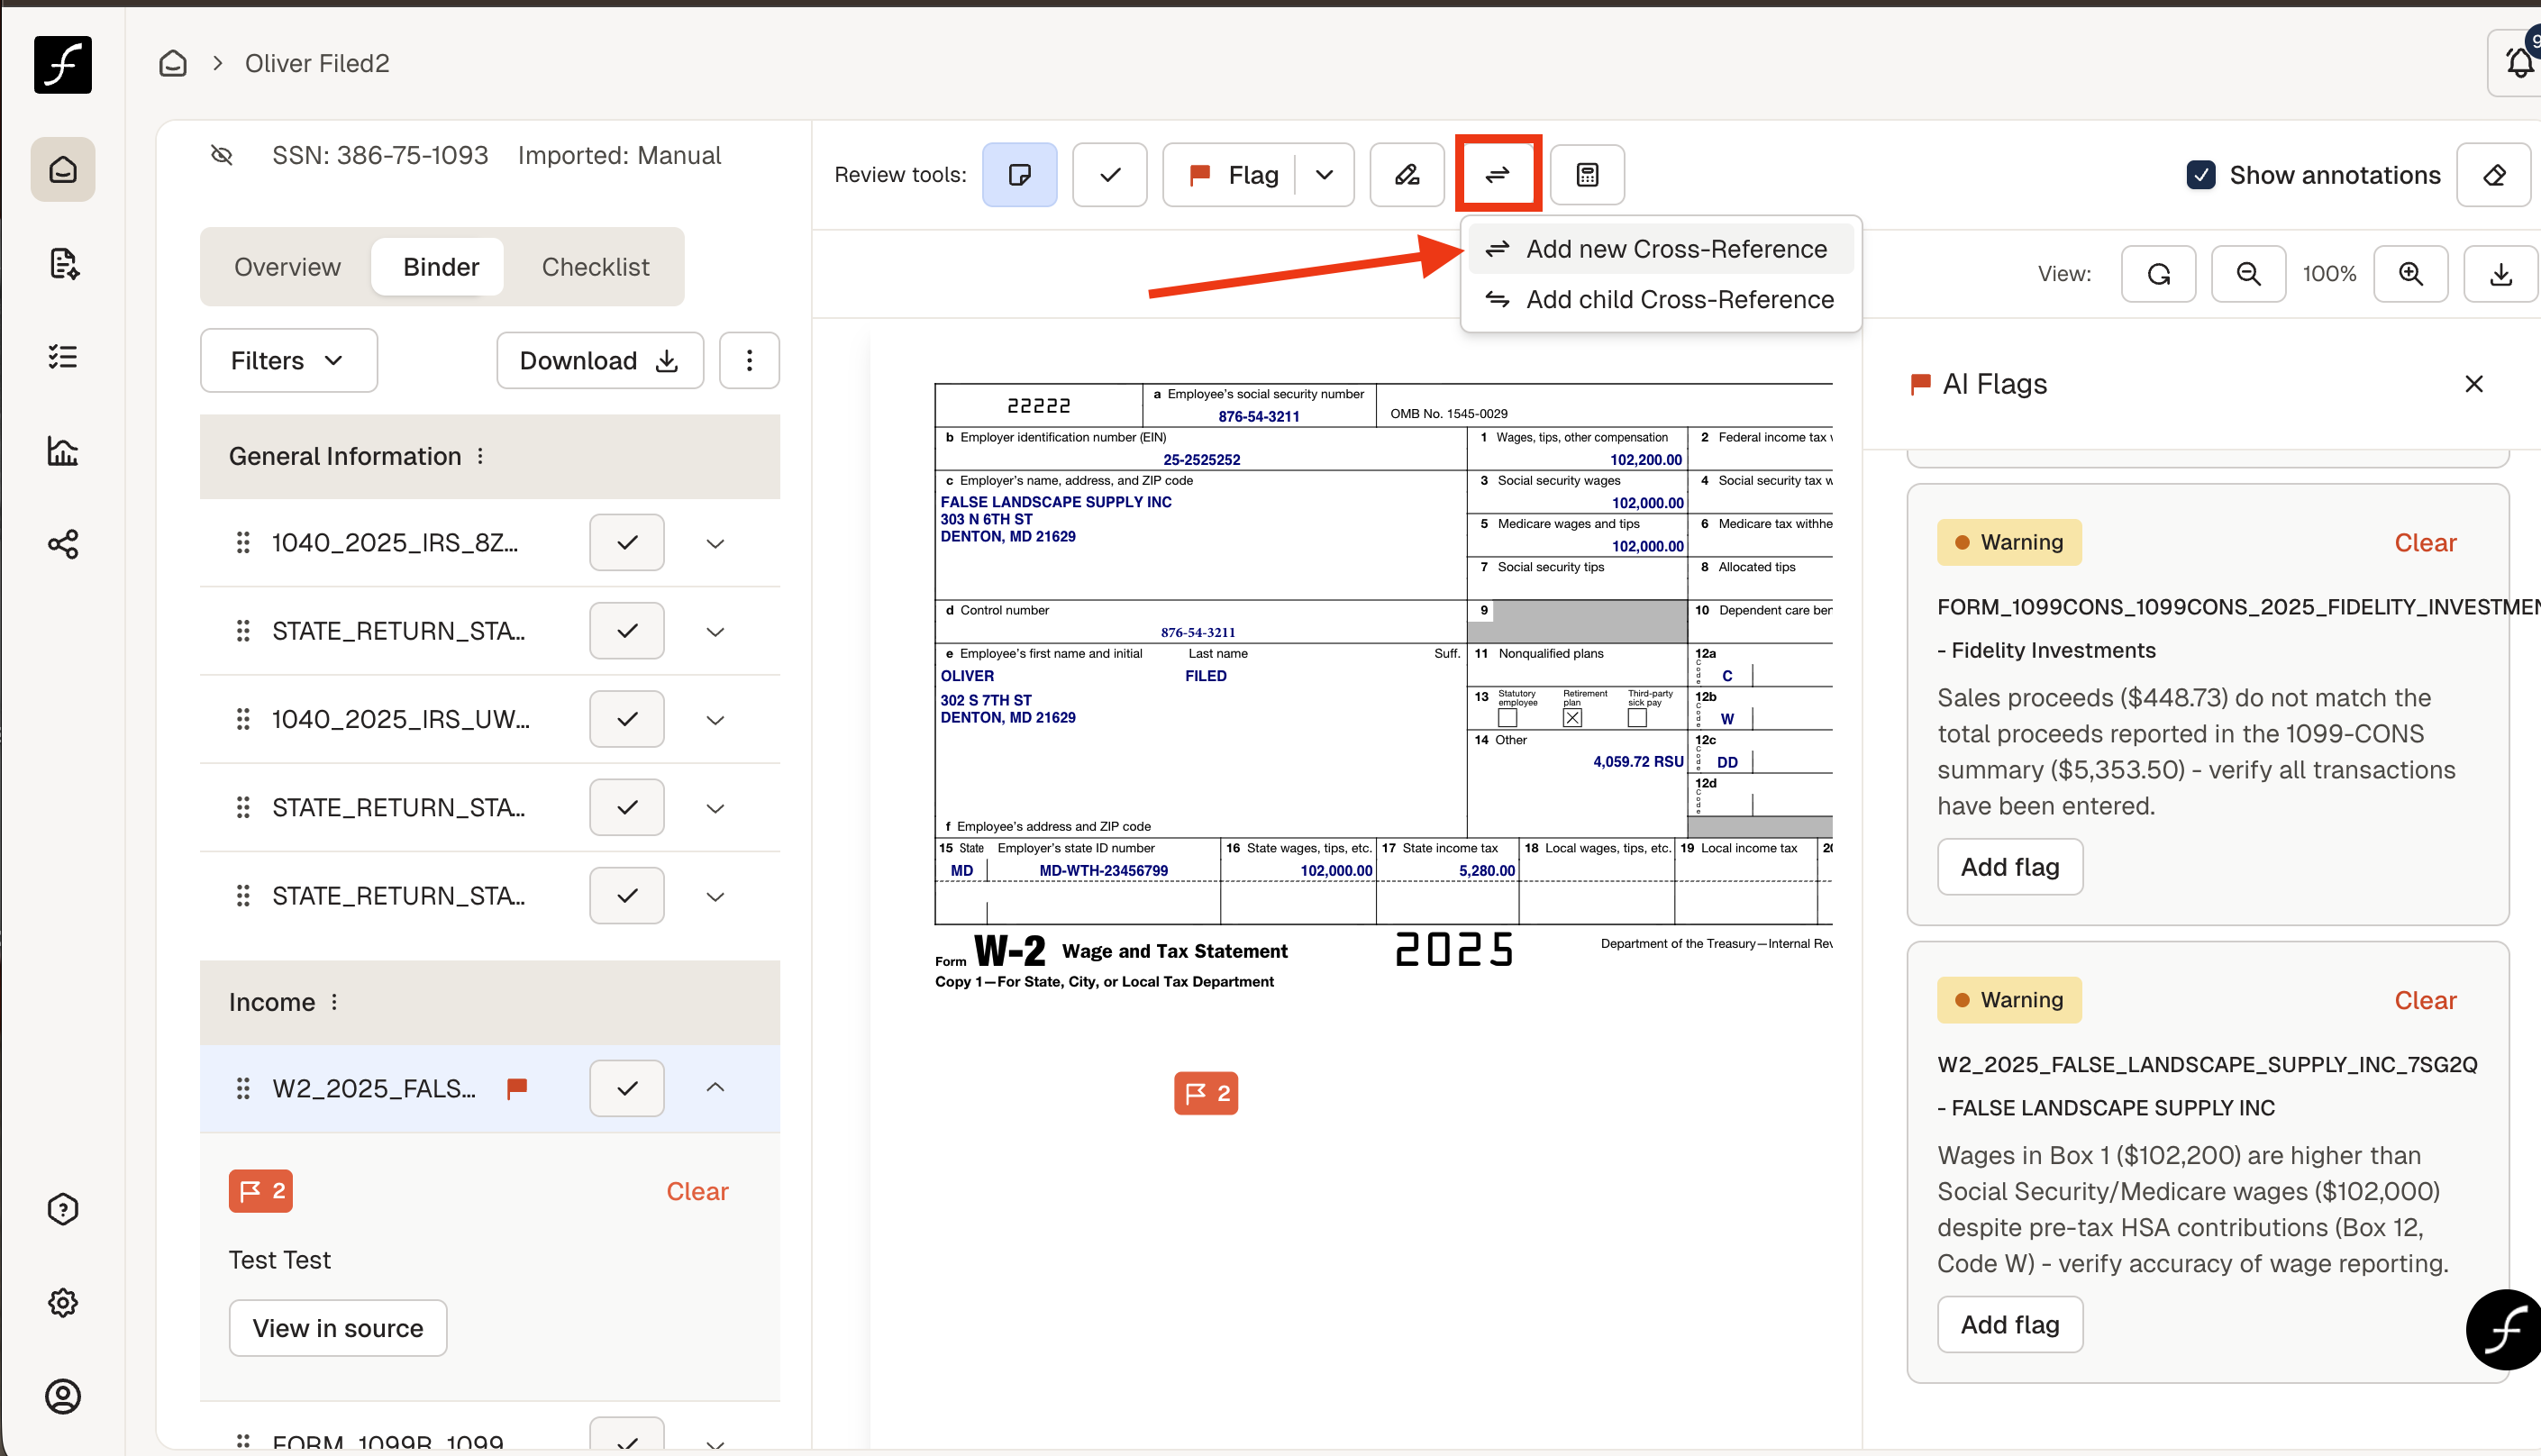Choose Add new Cross-Reference
This screenshot has width=2541, height=1456.
[x=1659, y=249]
